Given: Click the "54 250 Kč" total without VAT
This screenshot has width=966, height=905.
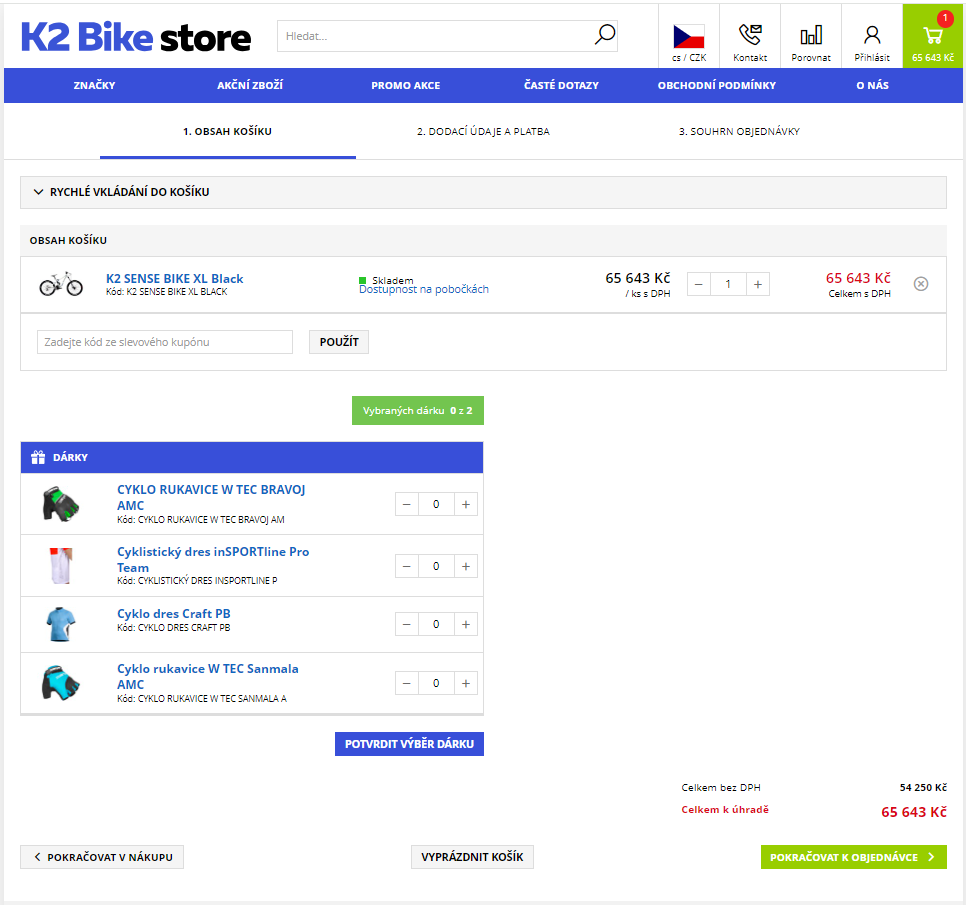Looking at the screenshot, I should 923,787.
